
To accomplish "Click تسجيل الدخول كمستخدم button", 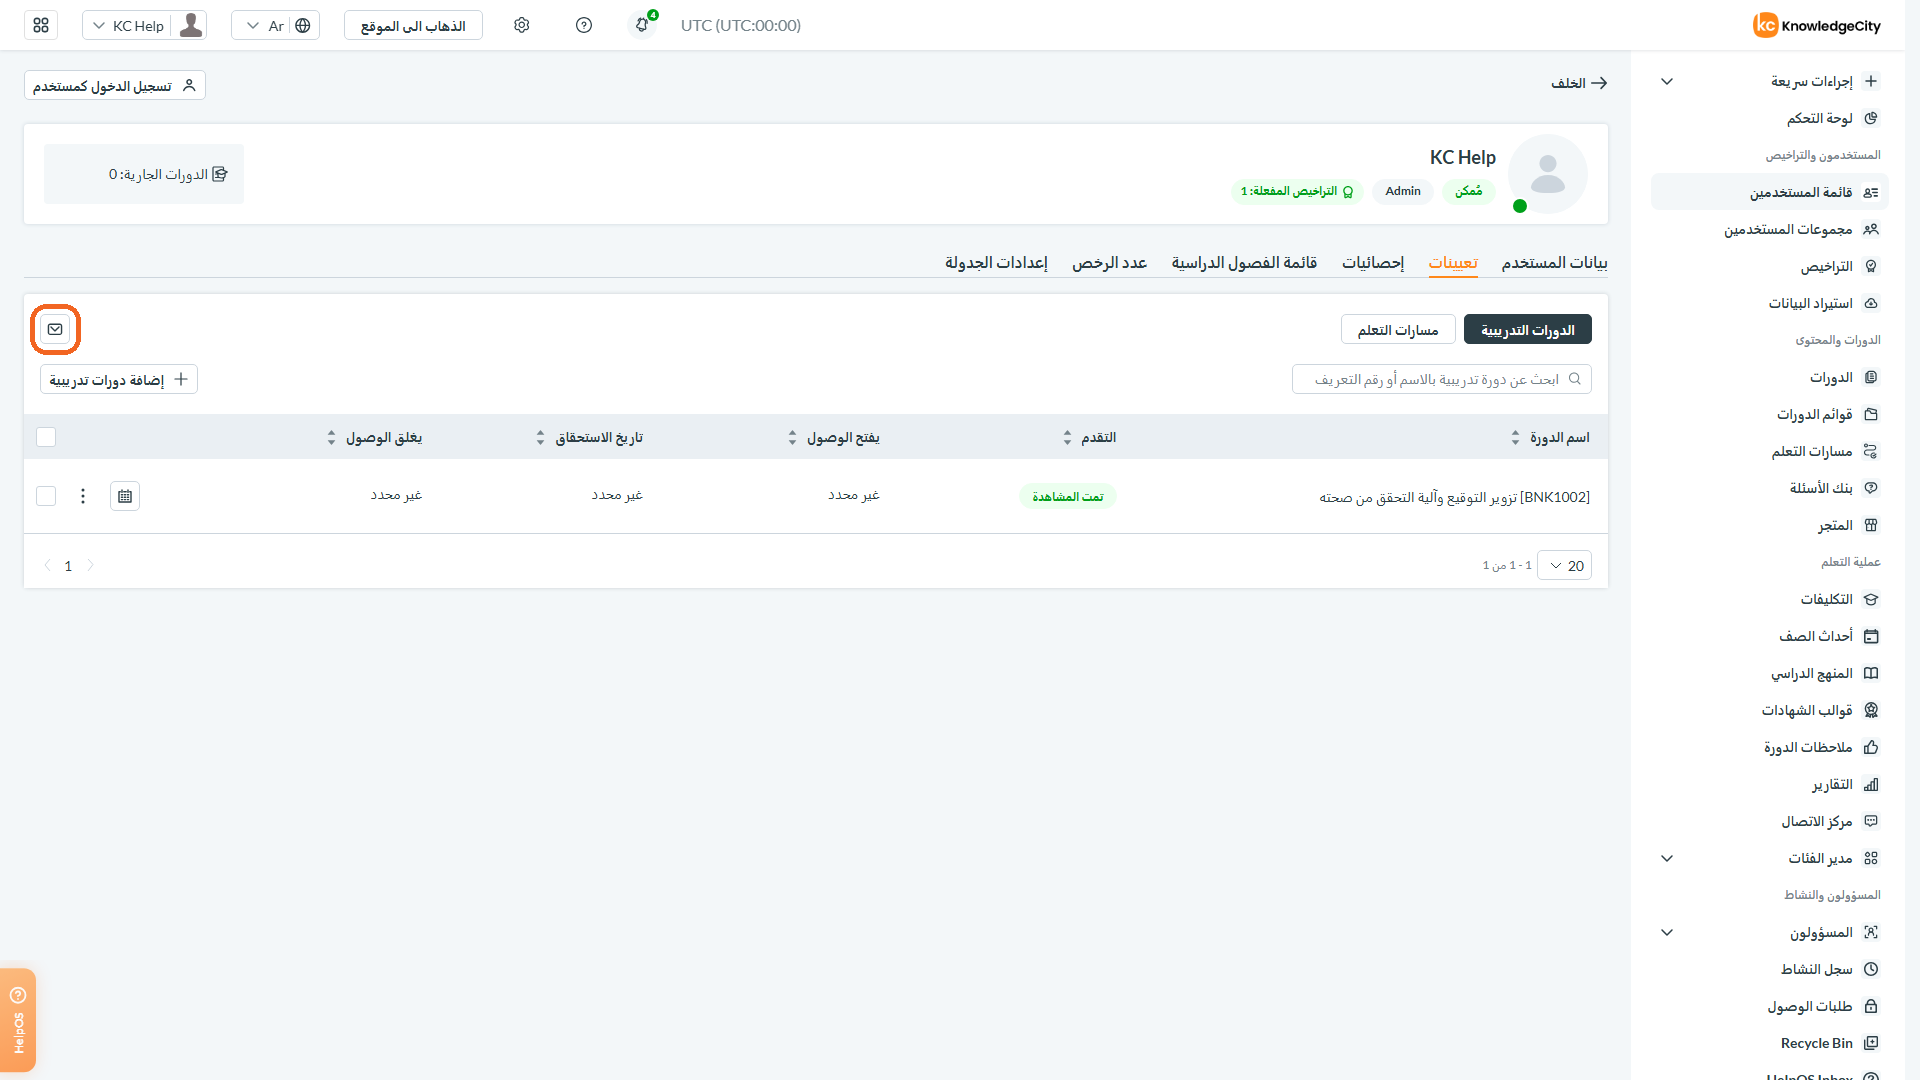I will pyautogui.click(x=115, y=85).
